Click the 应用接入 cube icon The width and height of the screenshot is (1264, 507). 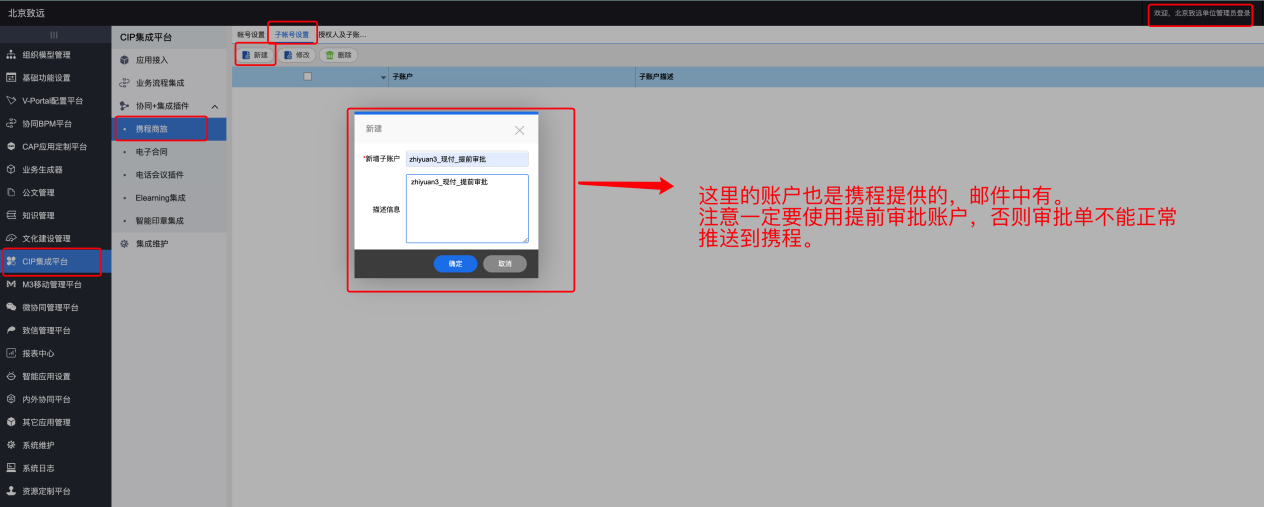pyautogui.click(x=124, y=60)
